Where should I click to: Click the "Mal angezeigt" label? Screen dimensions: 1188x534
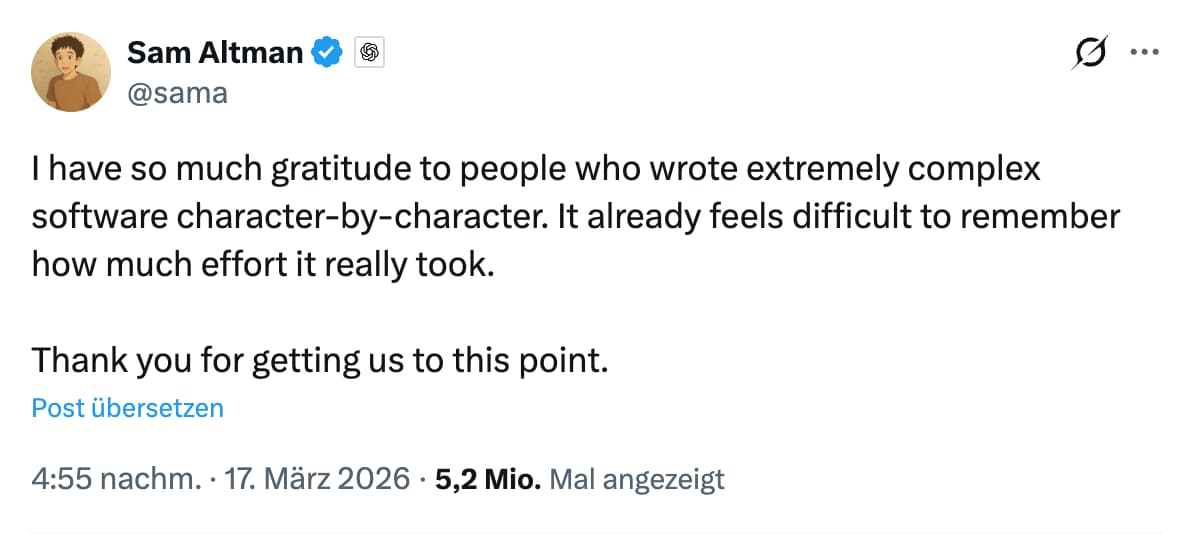pos(637,479)
